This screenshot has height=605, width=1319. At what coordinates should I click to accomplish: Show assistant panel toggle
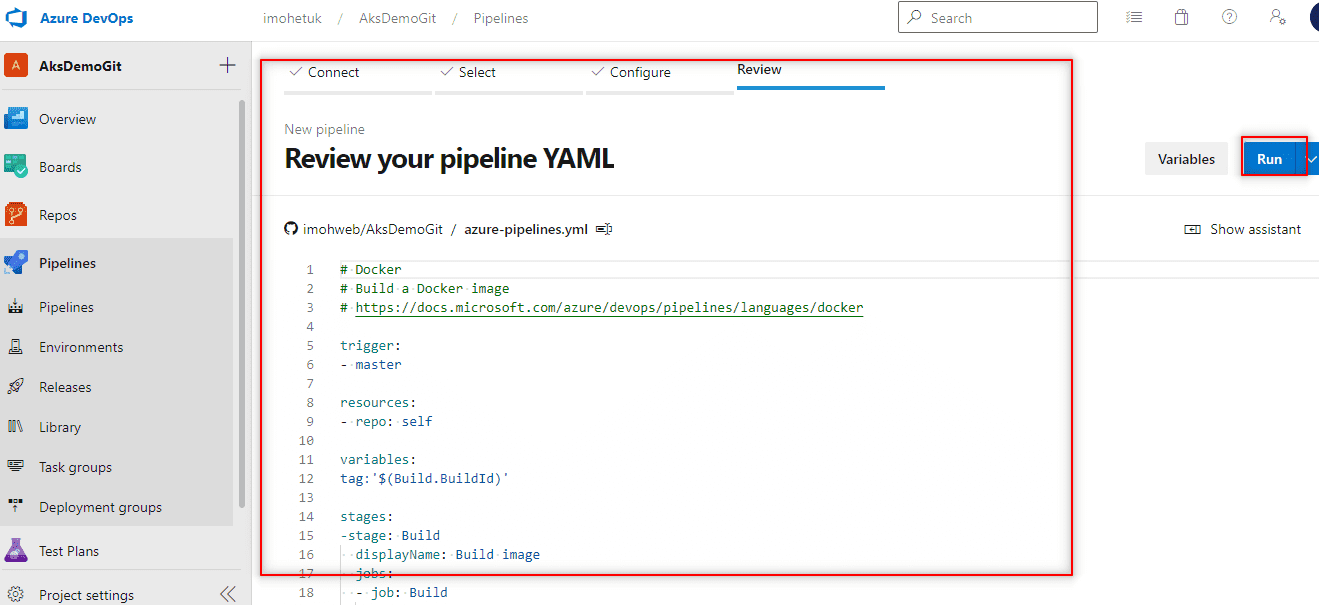[1243, 229]
